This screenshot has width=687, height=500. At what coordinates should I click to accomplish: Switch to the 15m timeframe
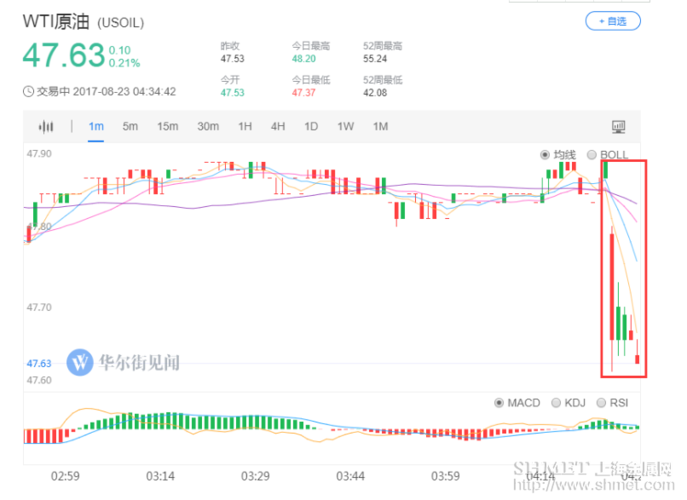point(167,127)
